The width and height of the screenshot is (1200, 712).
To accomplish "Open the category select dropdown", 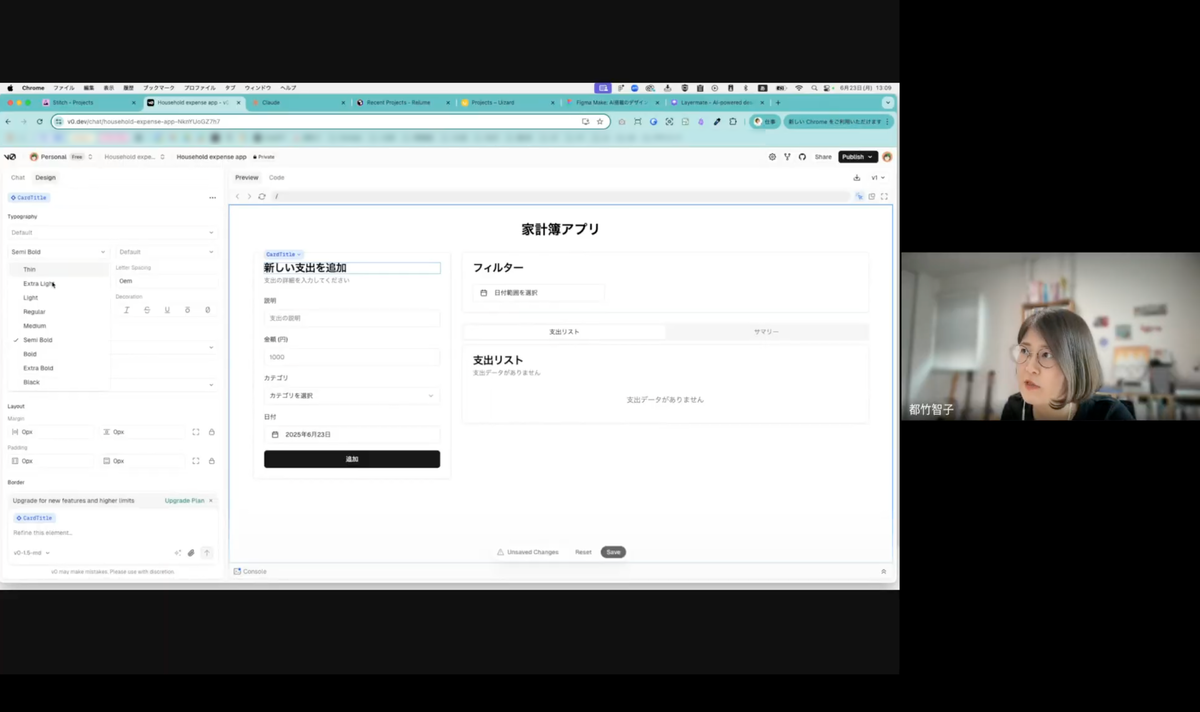I will click(x=352, y=396).
